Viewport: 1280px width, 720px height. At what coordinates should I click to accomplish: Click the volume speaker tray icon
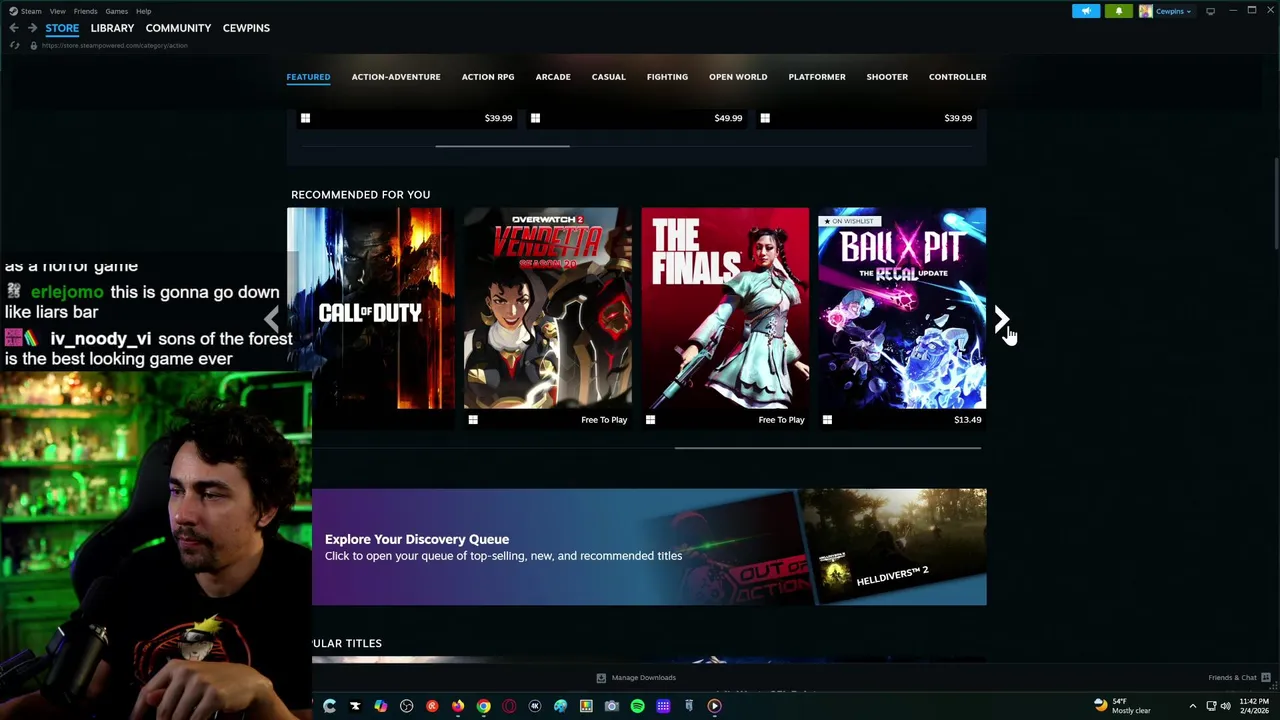(x=1225, y=706)
